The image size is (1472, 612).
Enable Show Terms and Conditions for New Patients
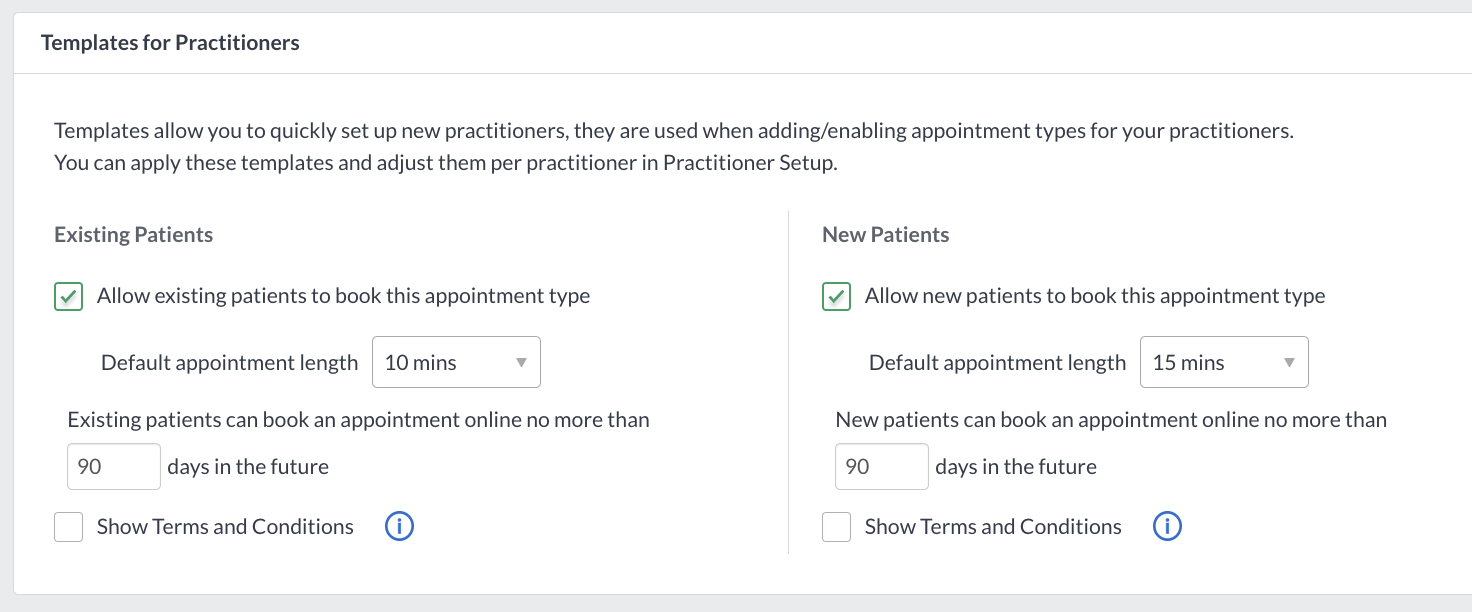836,527
